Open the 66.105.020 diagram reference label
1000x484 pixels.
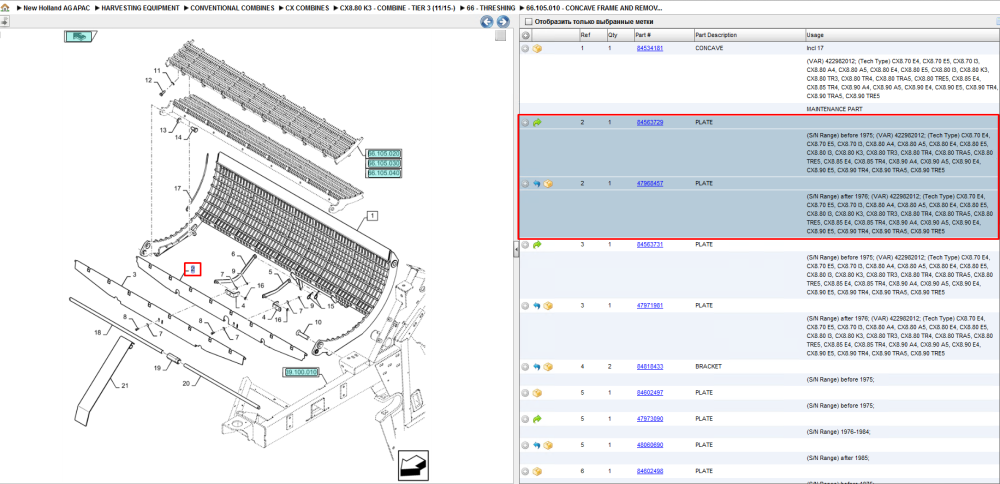(383, 154)
